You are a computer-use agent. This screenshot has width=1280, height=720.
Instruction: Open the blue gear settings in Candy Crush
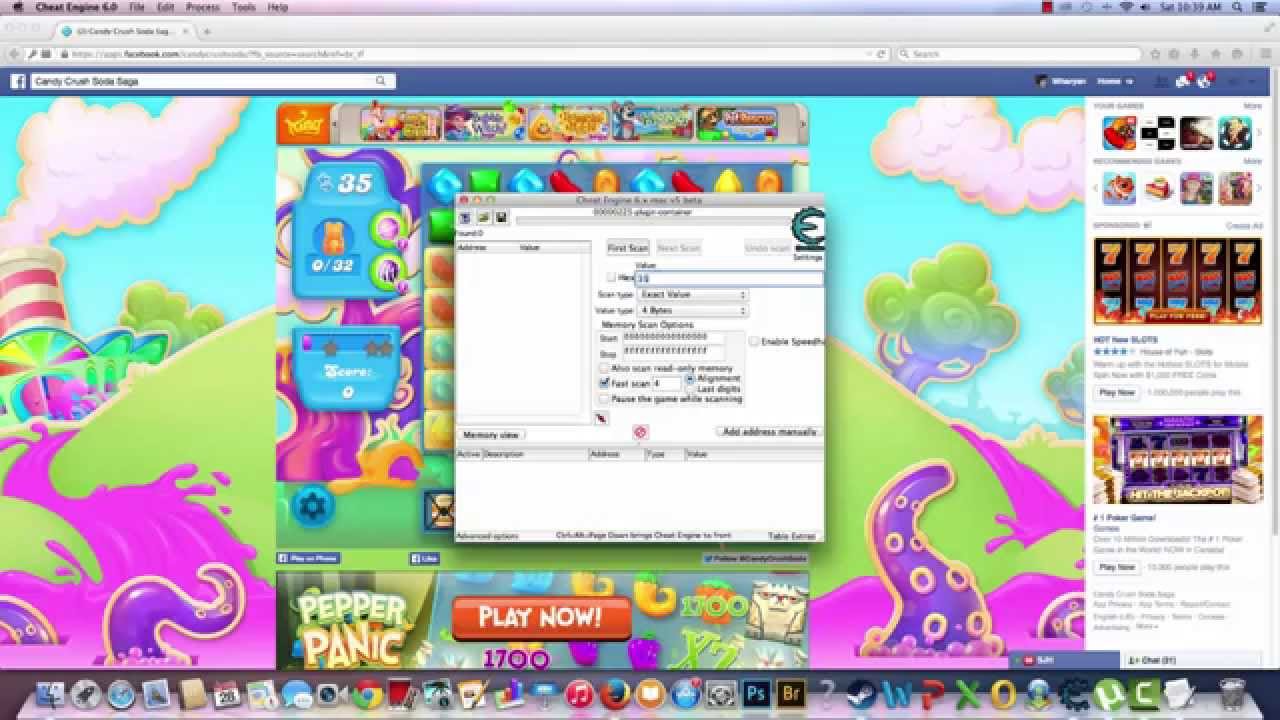click(313, 506)
